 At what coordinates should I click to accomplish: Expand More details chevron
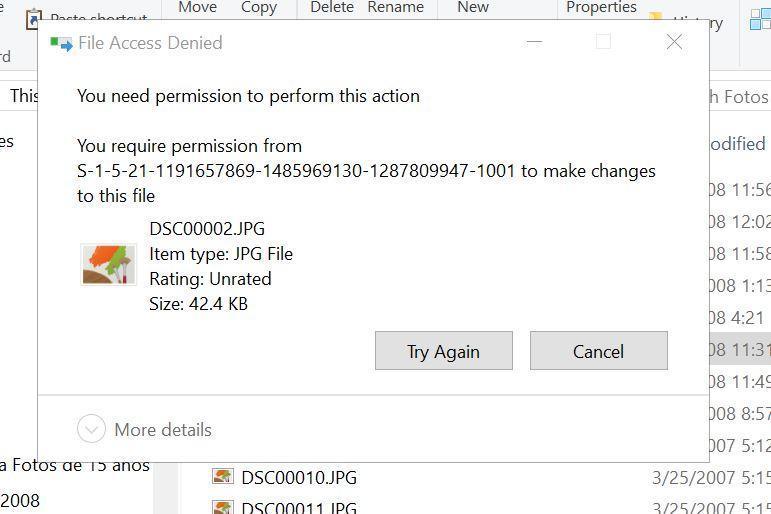[91, 429]
